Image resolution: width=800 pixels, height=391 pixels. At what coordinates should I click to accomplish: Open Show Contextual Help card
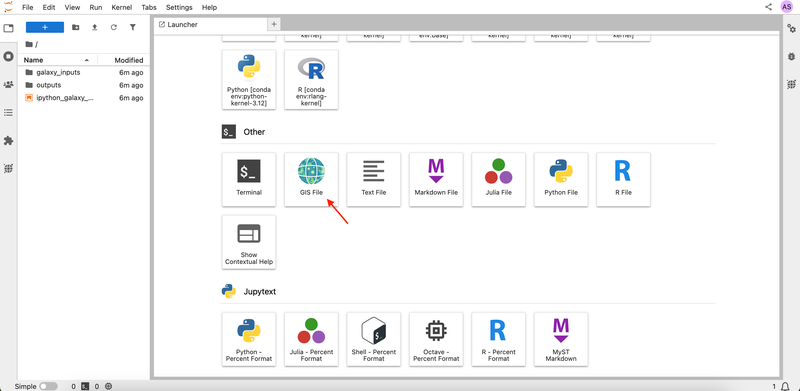pyautogui.click(x=249, y=242)
